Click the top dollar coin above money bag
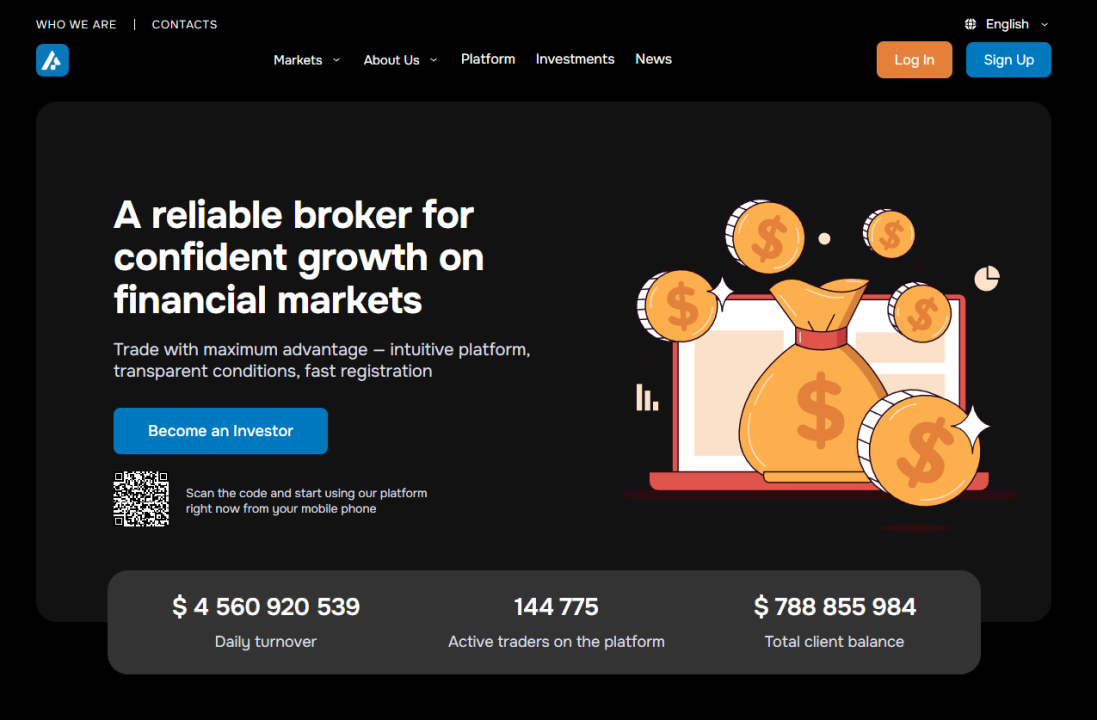 click(x=766, y=237)
